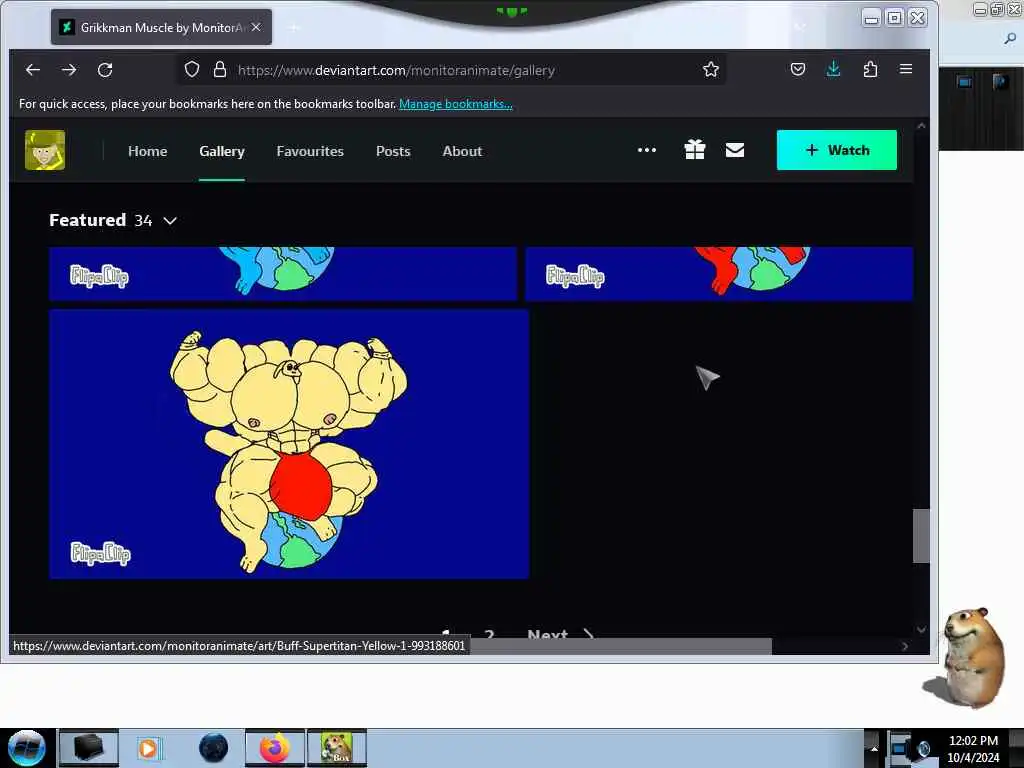Click the scroll up arrow of the page
Image resolution: width=1024 pixels, height=768 pixels.
[x=921, y=125]
